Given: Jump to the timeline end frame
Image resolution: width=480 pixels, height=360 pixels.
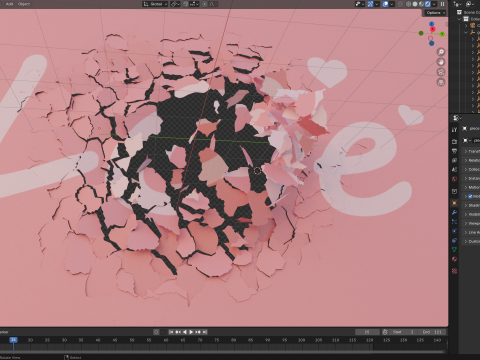Looking at the screenshot, I should coord(205,332).
